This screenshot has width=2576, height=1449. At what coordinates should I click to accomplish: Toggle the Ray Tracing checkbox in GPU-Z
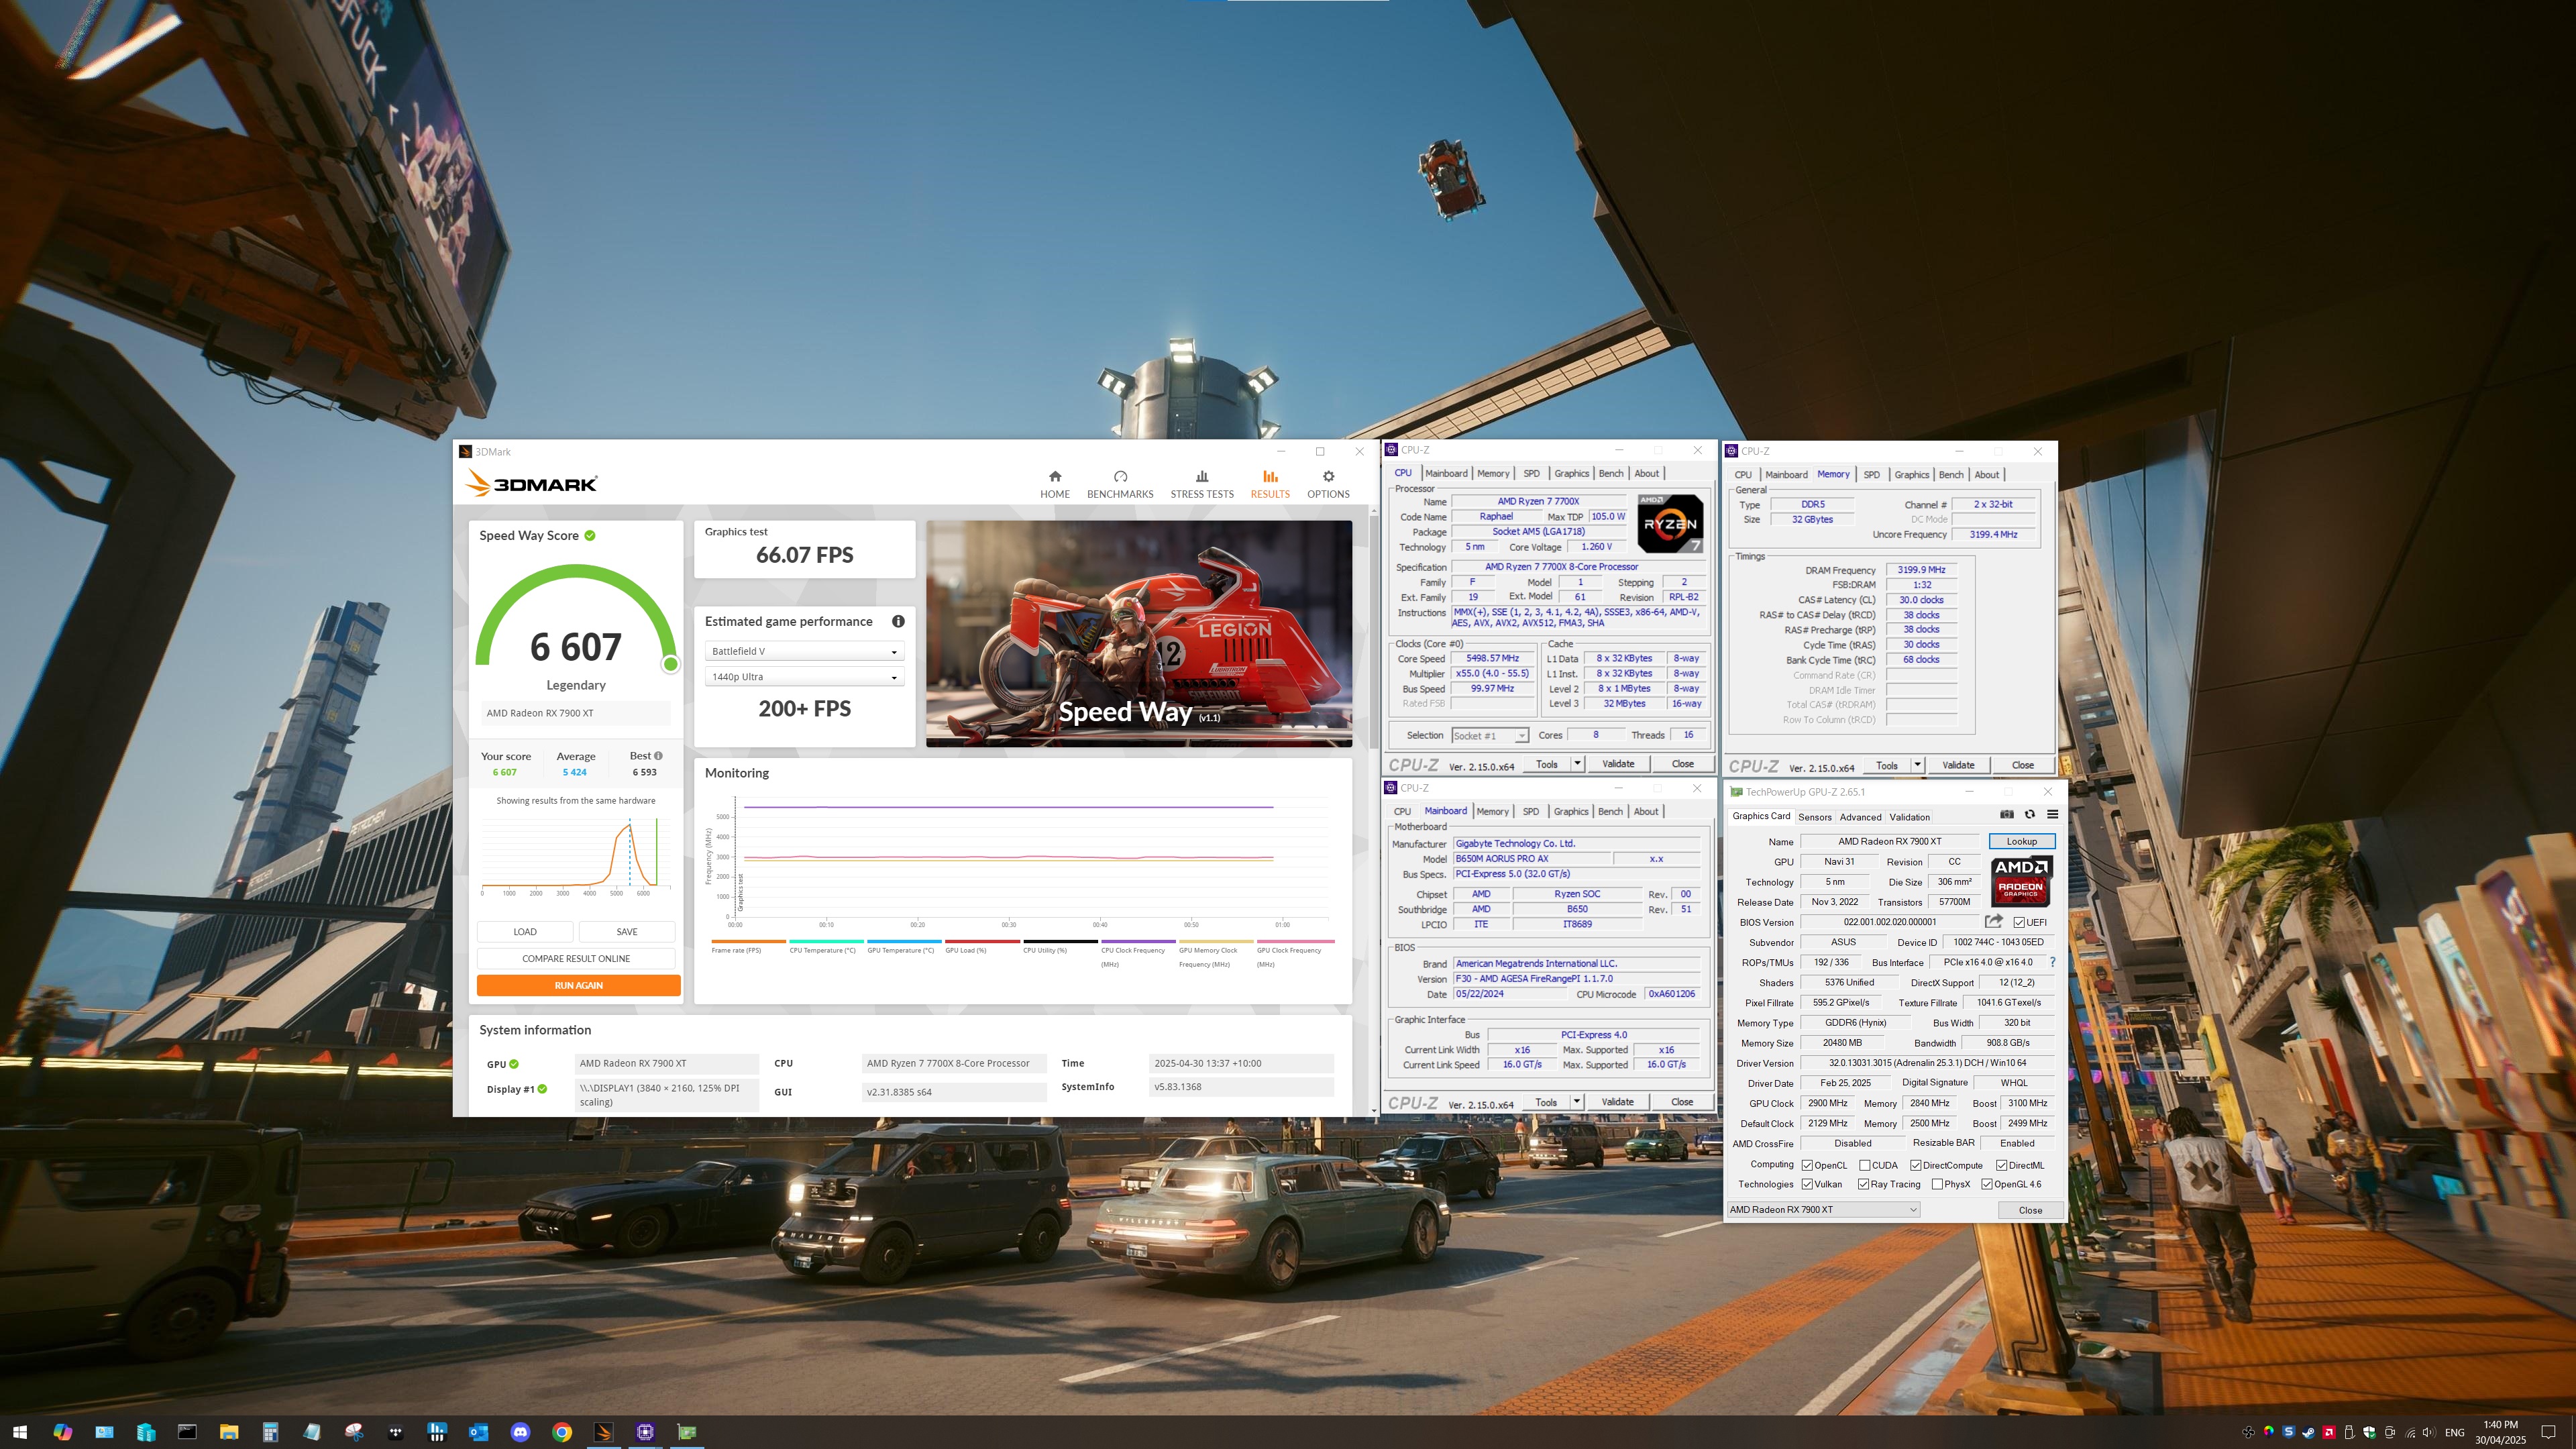[1864, 1184]
